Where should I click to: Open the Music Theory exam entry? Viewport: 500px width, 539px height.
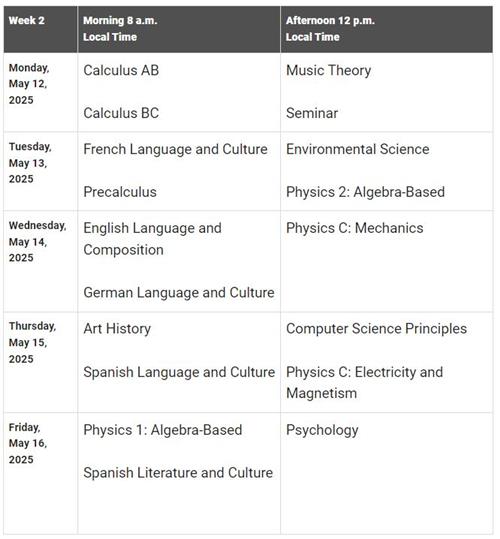[x=329, y=71]
